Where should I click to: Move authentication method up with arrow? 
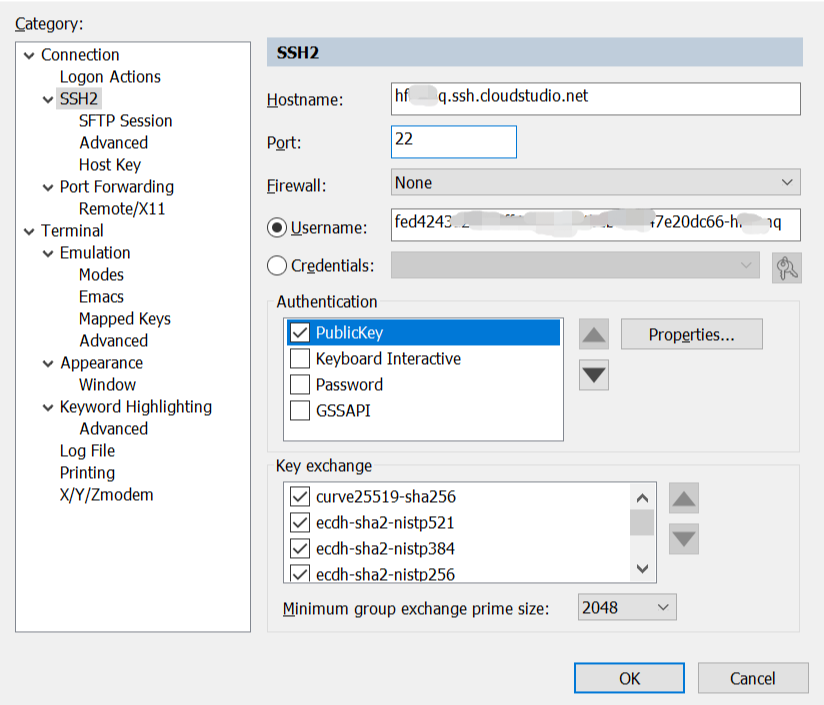coord(594,334)
